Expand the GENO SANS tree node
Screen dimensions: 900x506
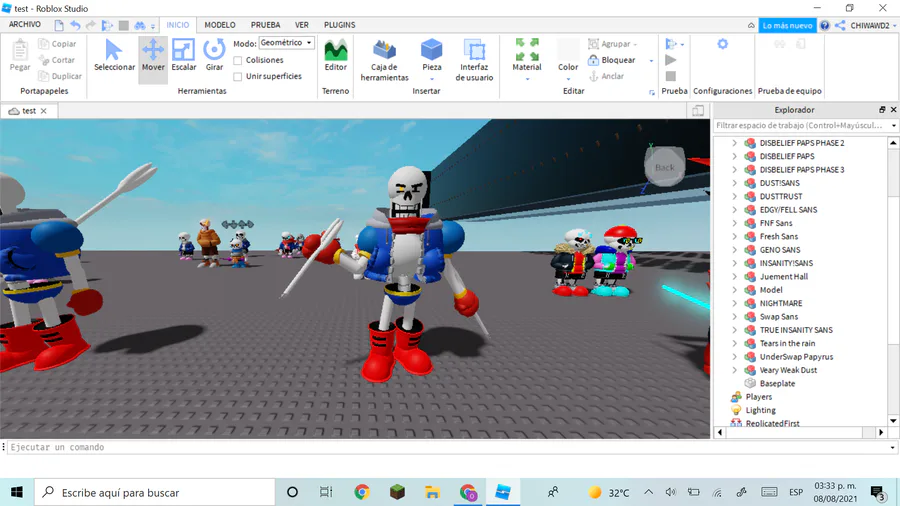coord(734,250)
